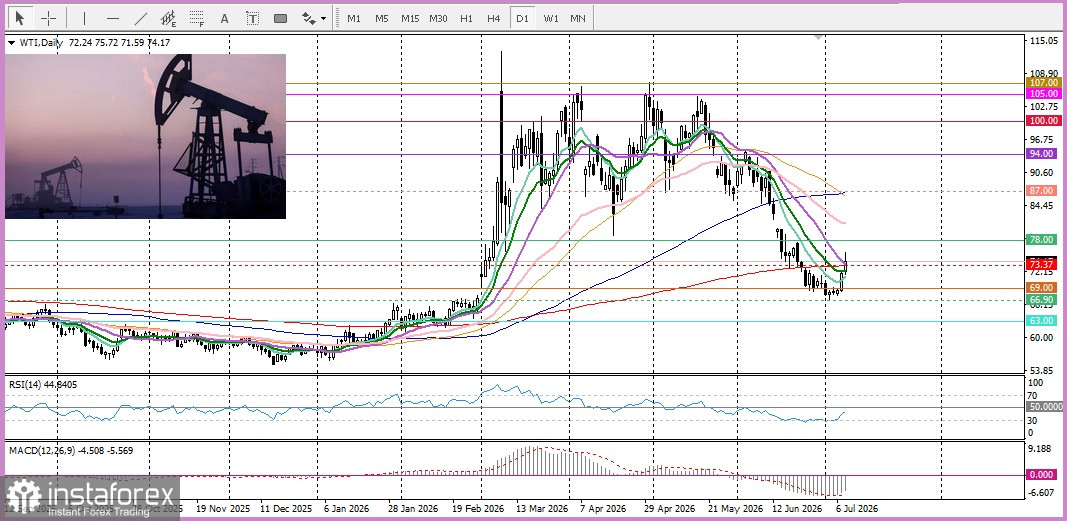The width and height of the screenshot is (1067, 521).
Task: Pick the horizontal line drawing tool
Action: 113,18
